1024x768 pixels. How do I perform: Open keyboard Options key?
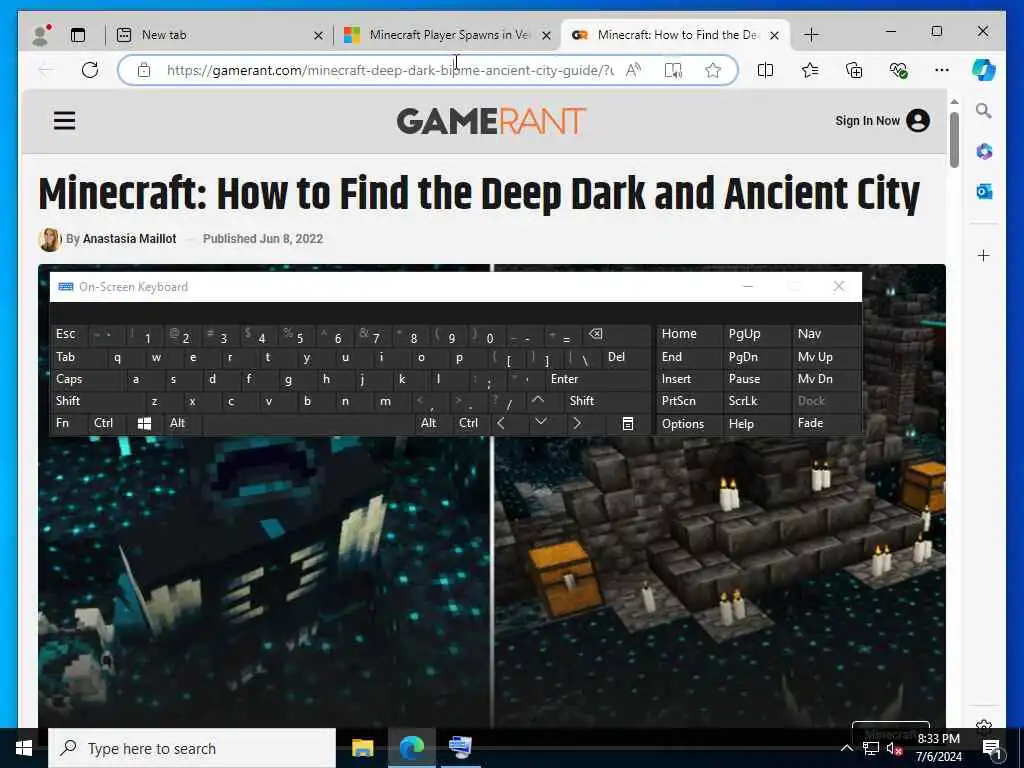click(688, 424)
